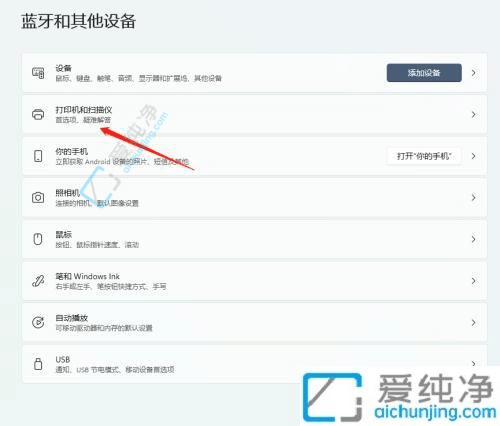The image size is (500, 426).
Task: Open the USB entry text
Action: [63, 359]
